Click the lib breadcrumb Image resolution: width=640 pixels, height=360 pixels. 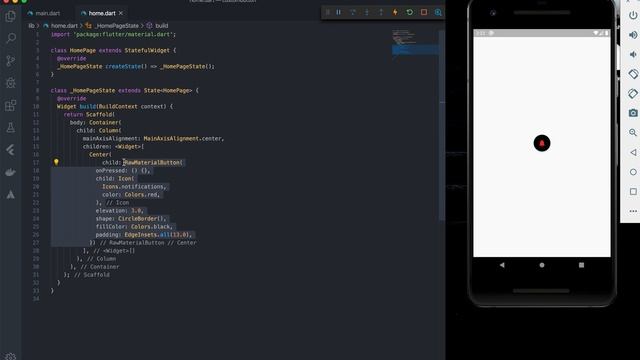click(31, 25)
